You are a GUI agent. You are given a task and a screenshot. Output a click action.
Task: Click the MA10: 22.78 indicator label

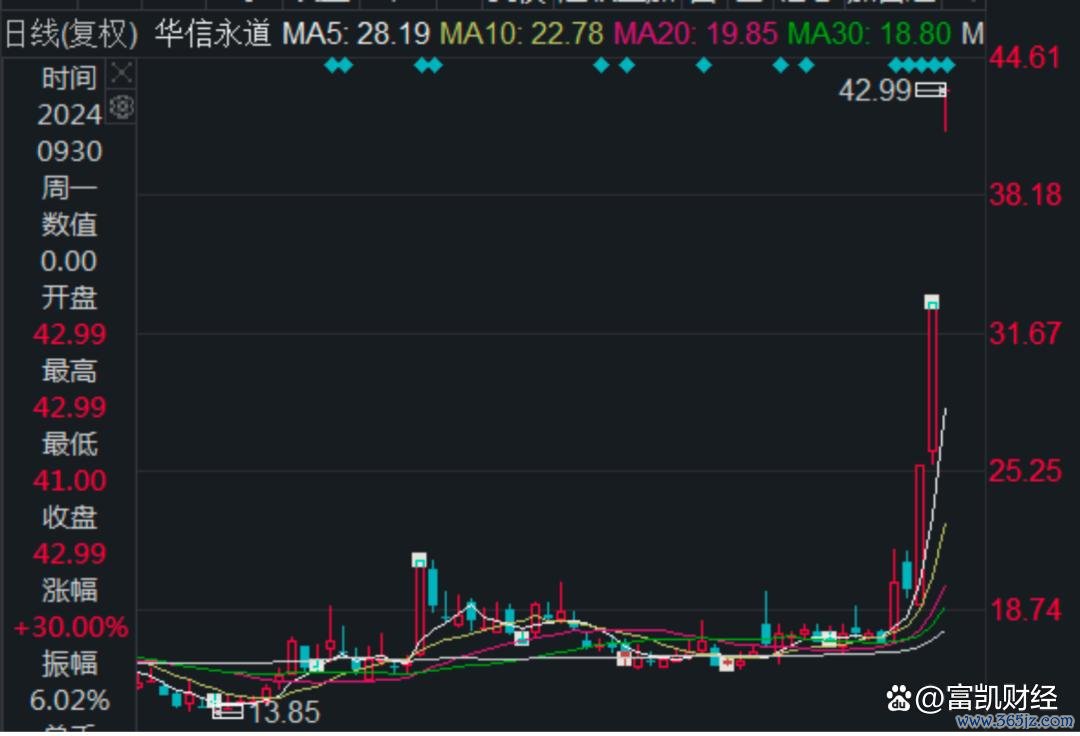pyautogui.click(x=522, y=35)
